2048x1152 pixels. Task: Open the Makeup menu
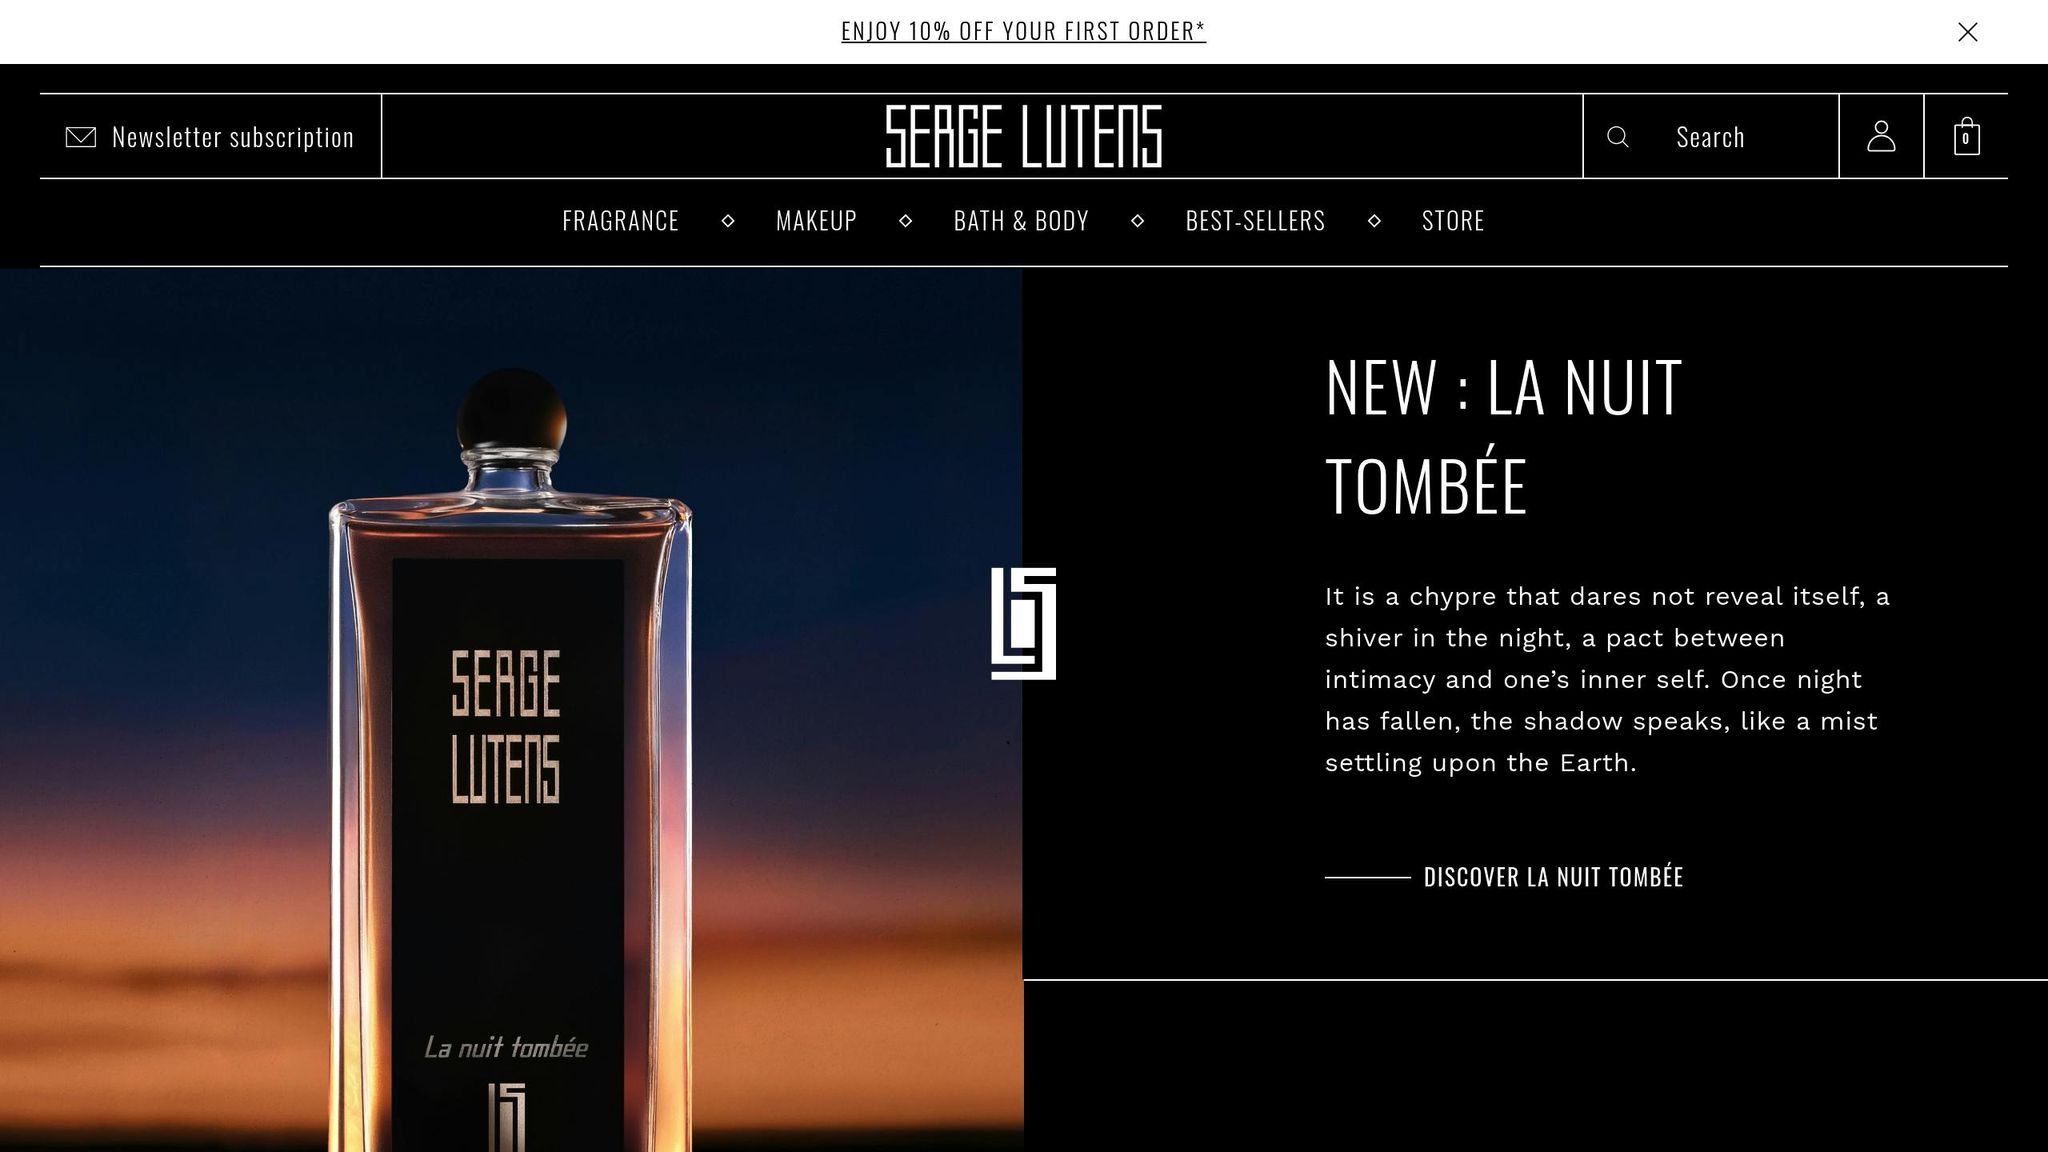[x=816, y=221]
